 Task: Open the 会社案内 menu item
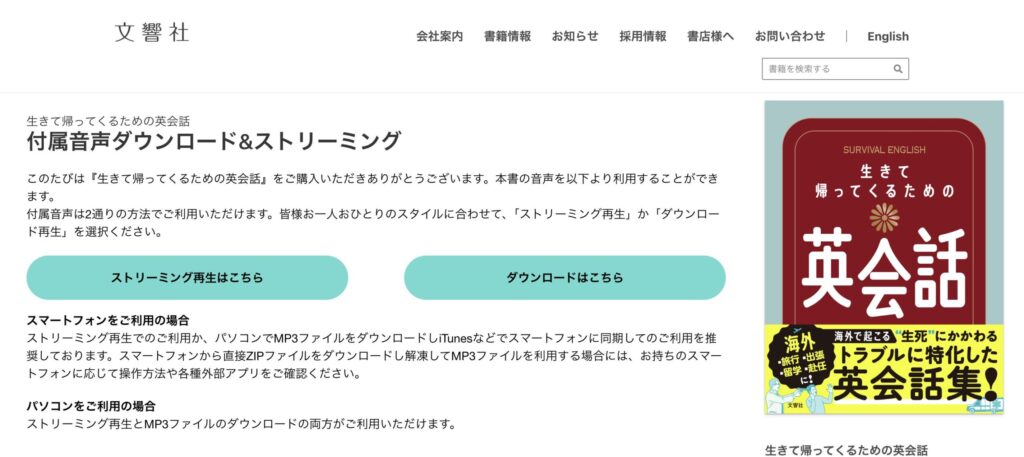[440, 37]
